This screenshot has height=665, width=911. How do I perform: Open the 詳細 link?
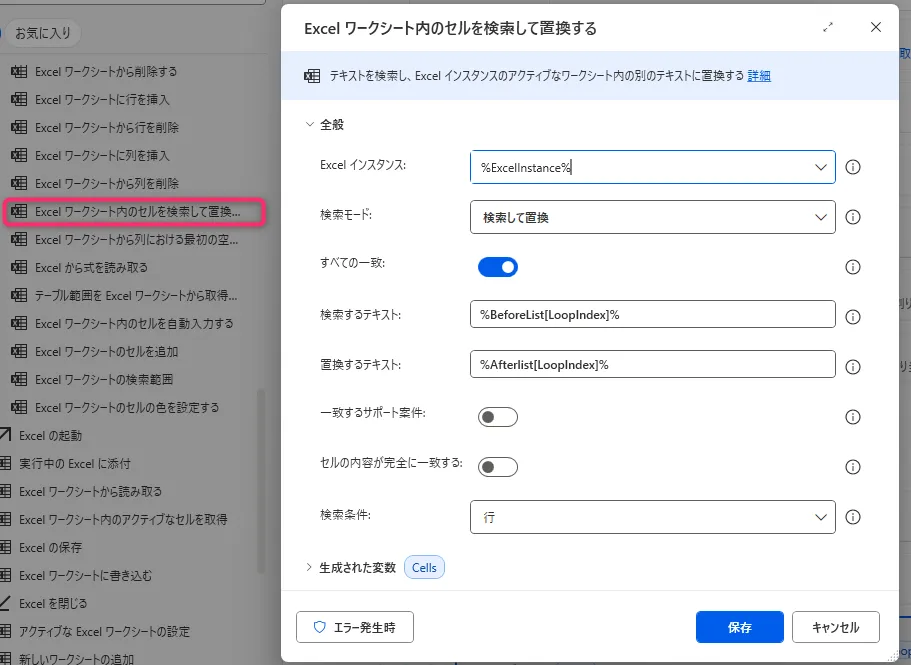(x=759, y=76)
